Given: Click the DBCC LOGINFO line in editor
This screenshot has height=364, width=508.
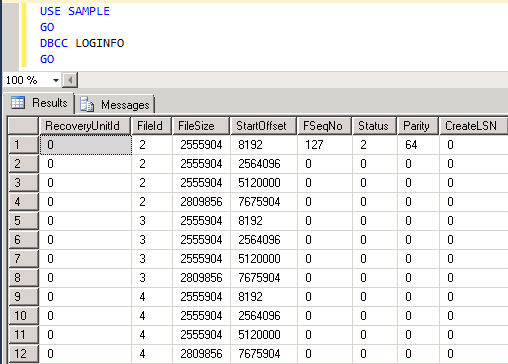Looking at the screenshot, I should [82, 43].
